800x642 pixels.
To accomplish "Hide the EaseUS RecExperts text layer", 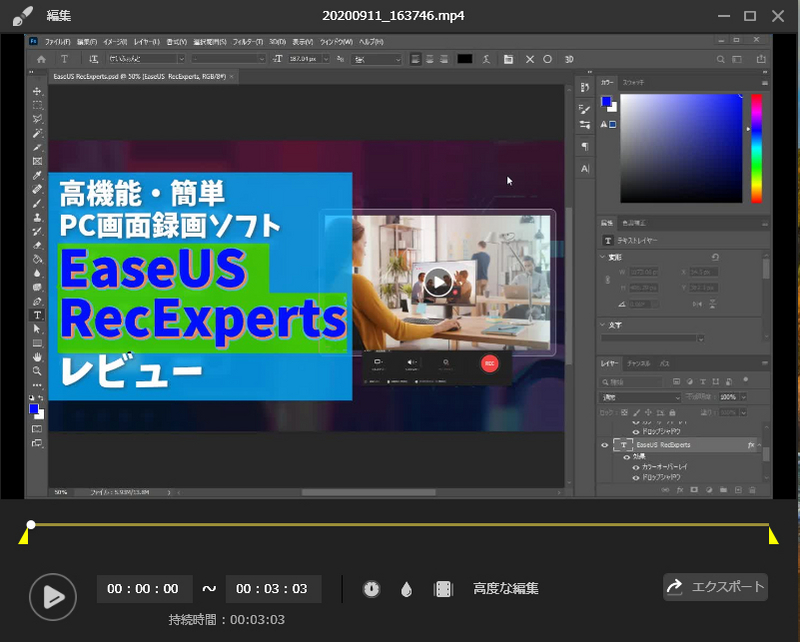I will 605,445.
